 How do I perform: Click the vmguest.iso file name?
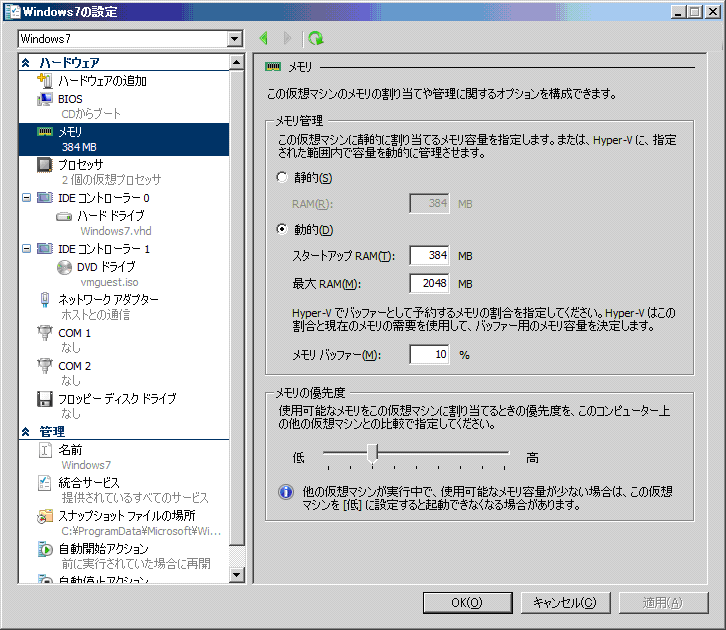(x=109, y=282)
